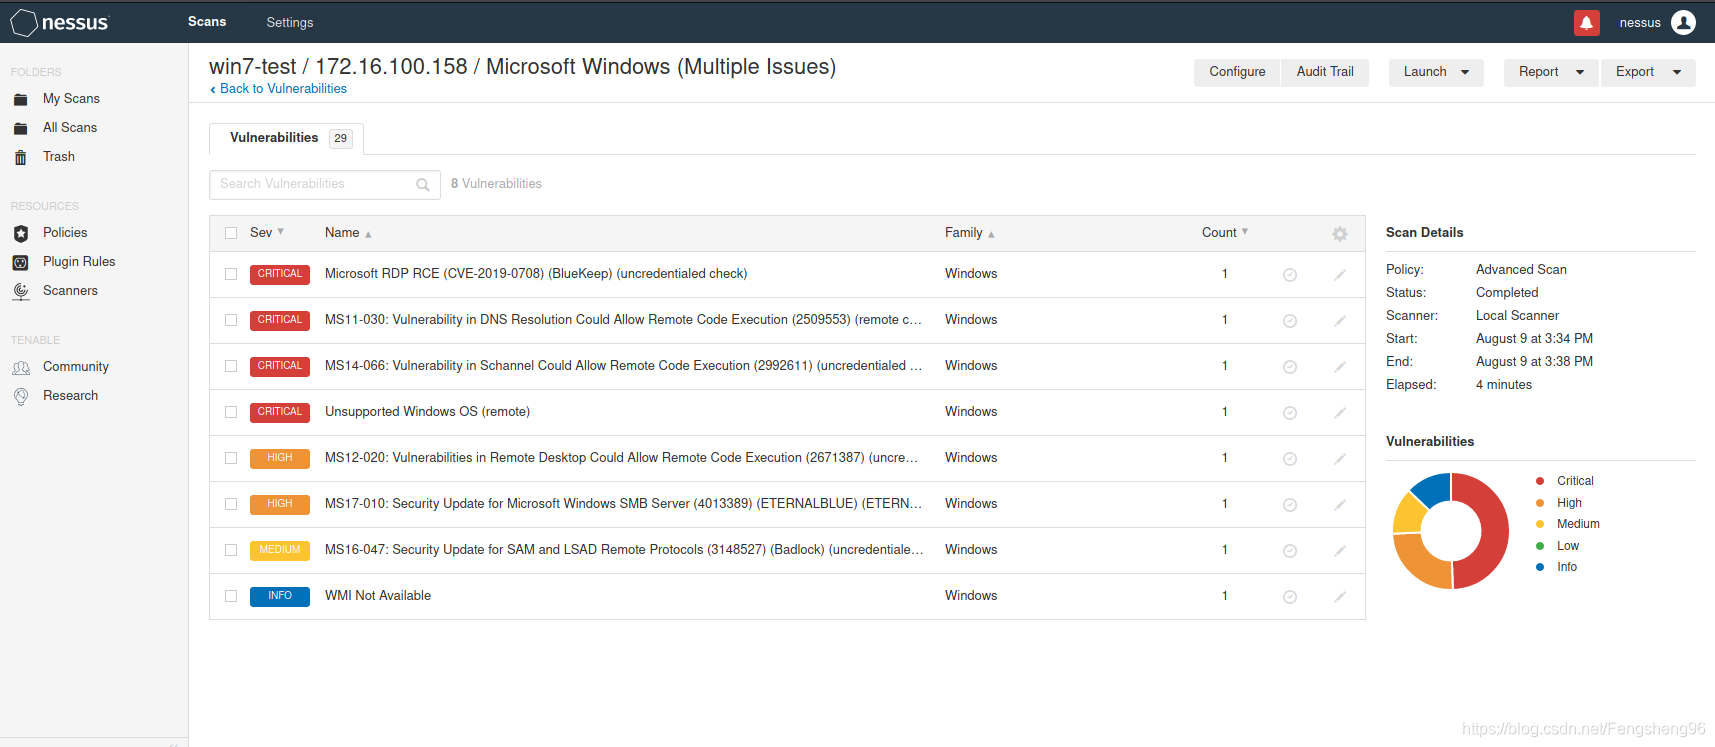
Task: Click the check-circle icon in the MS11-030 row
Action: pyautogui.click(x=1290, y=321)
